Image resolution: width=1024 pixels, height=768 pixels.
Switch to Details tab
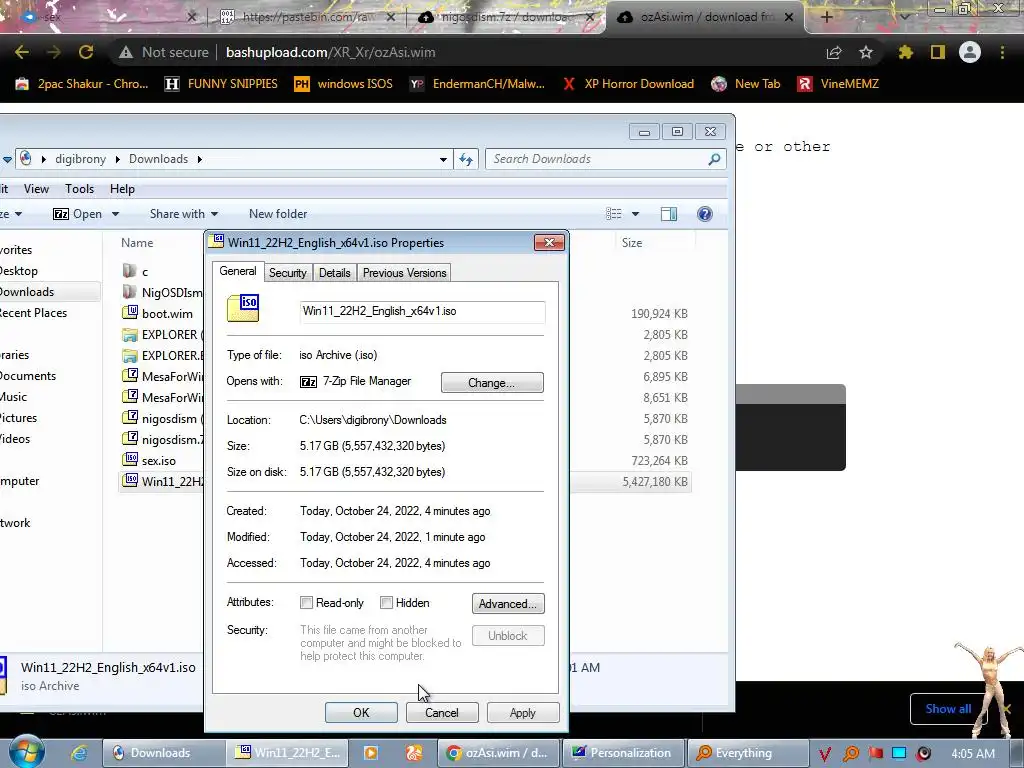[334, 273]
